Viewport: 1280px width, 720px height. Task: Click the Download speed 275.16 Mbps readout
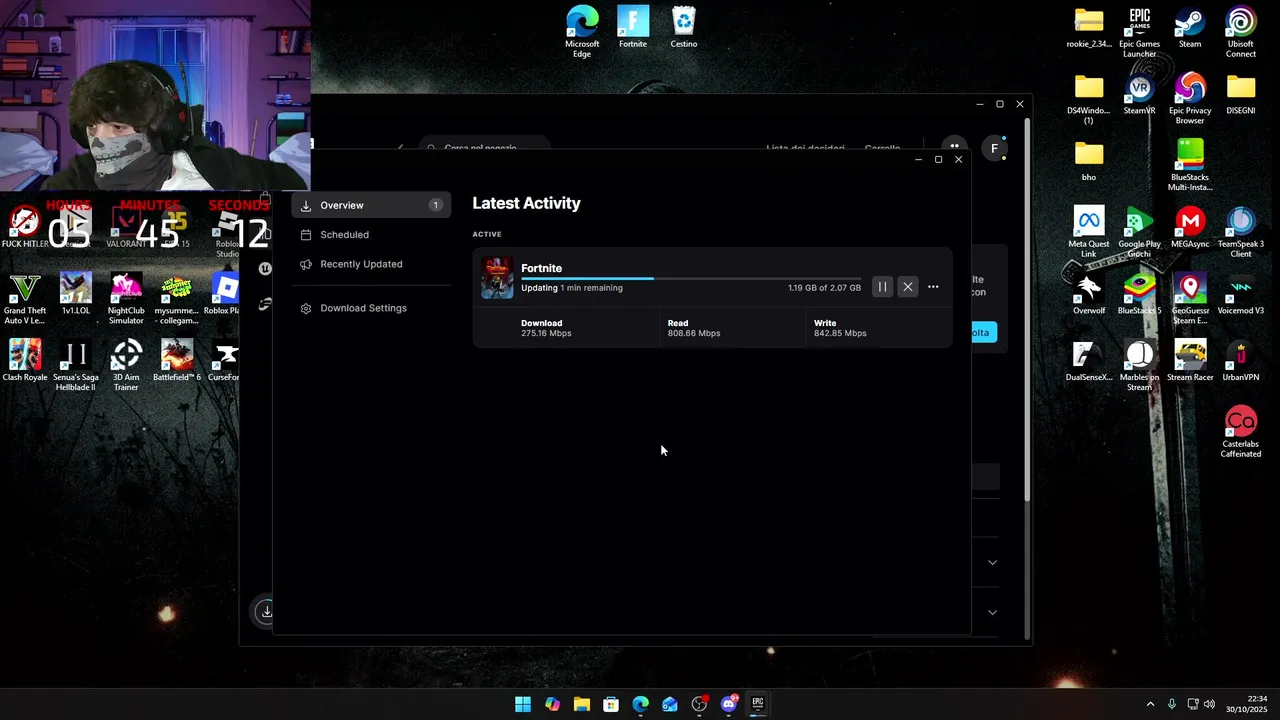coord(546,328)
